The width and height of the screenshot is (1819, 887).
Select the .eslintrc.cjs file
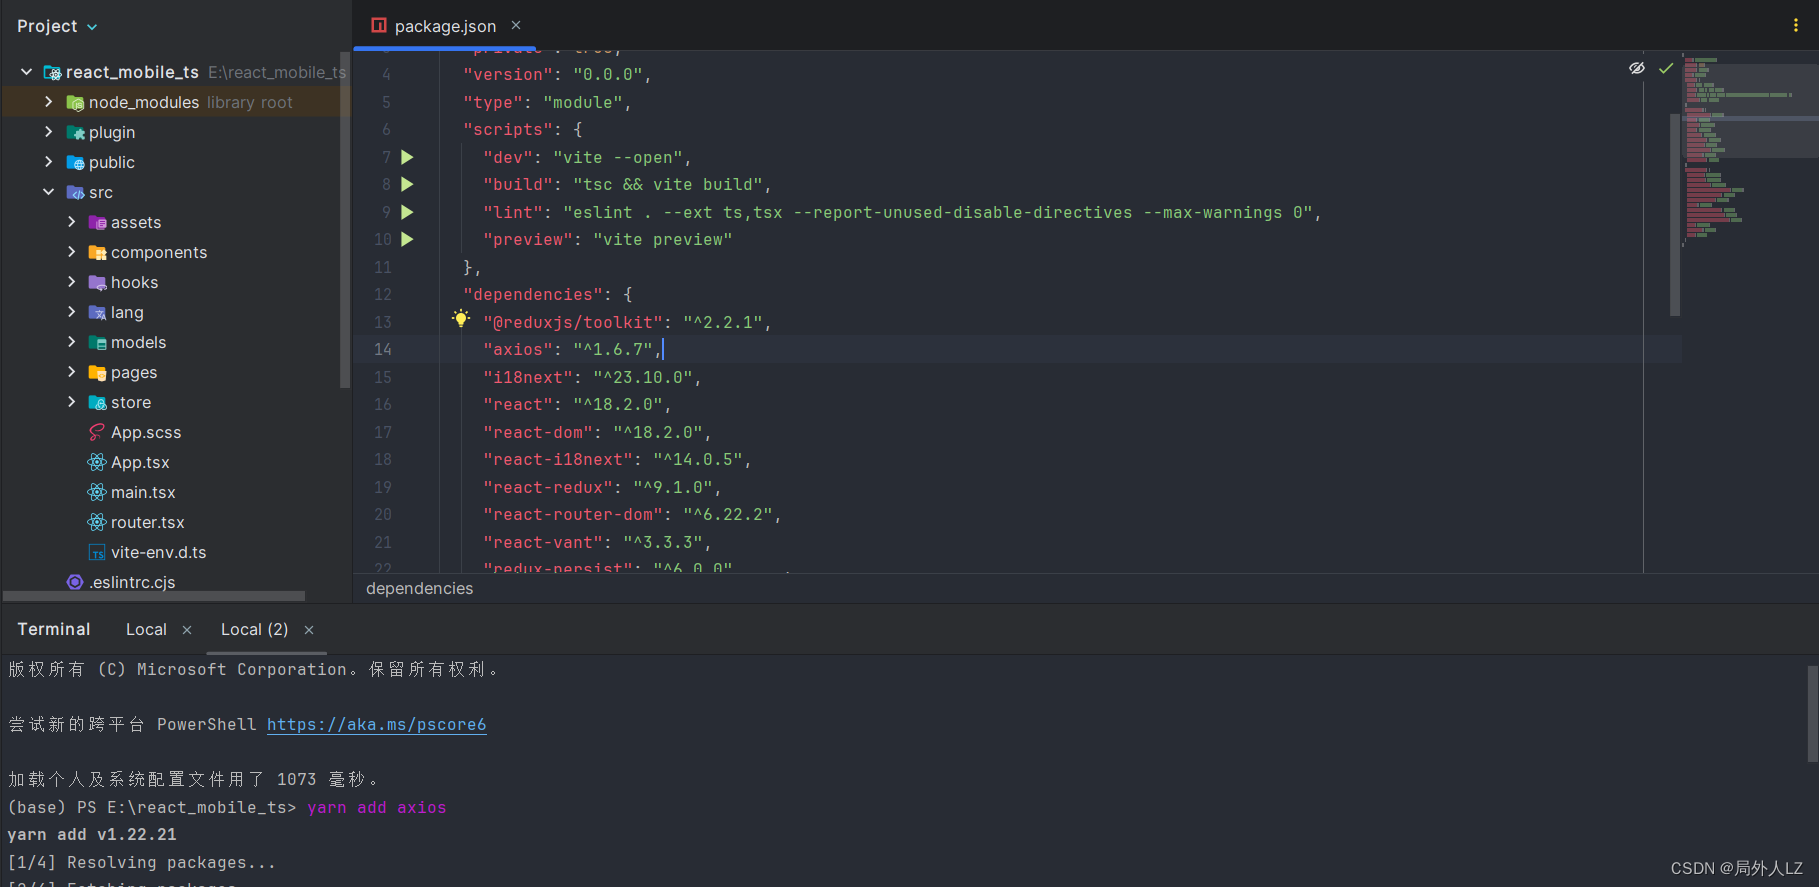(132, 582)
